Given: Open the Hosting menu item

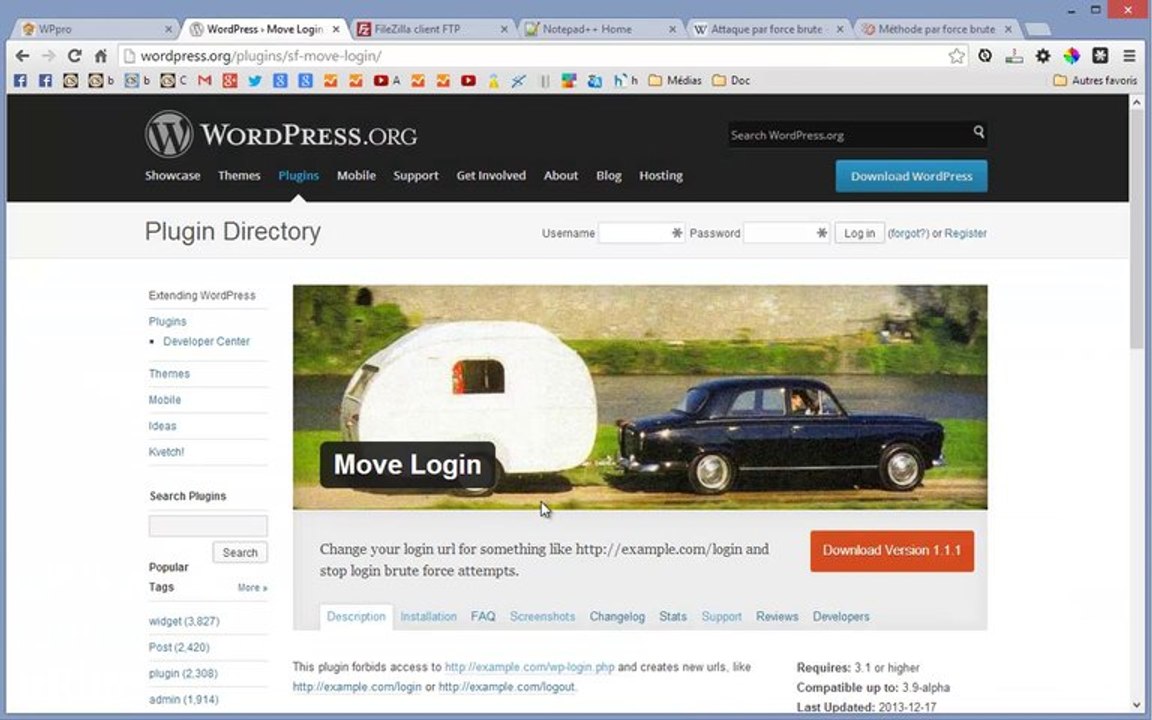Looking at the screenshot, I should point(660,176).
